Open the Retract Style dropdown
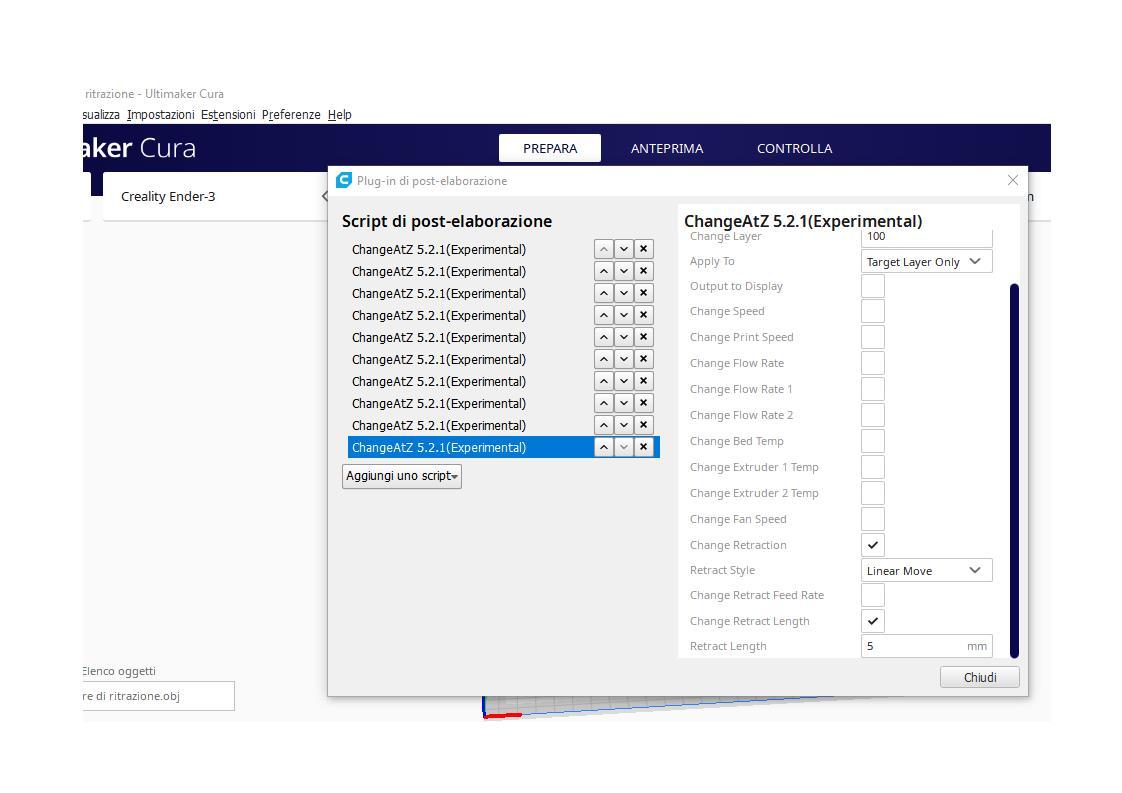 (x=926, y=571)
